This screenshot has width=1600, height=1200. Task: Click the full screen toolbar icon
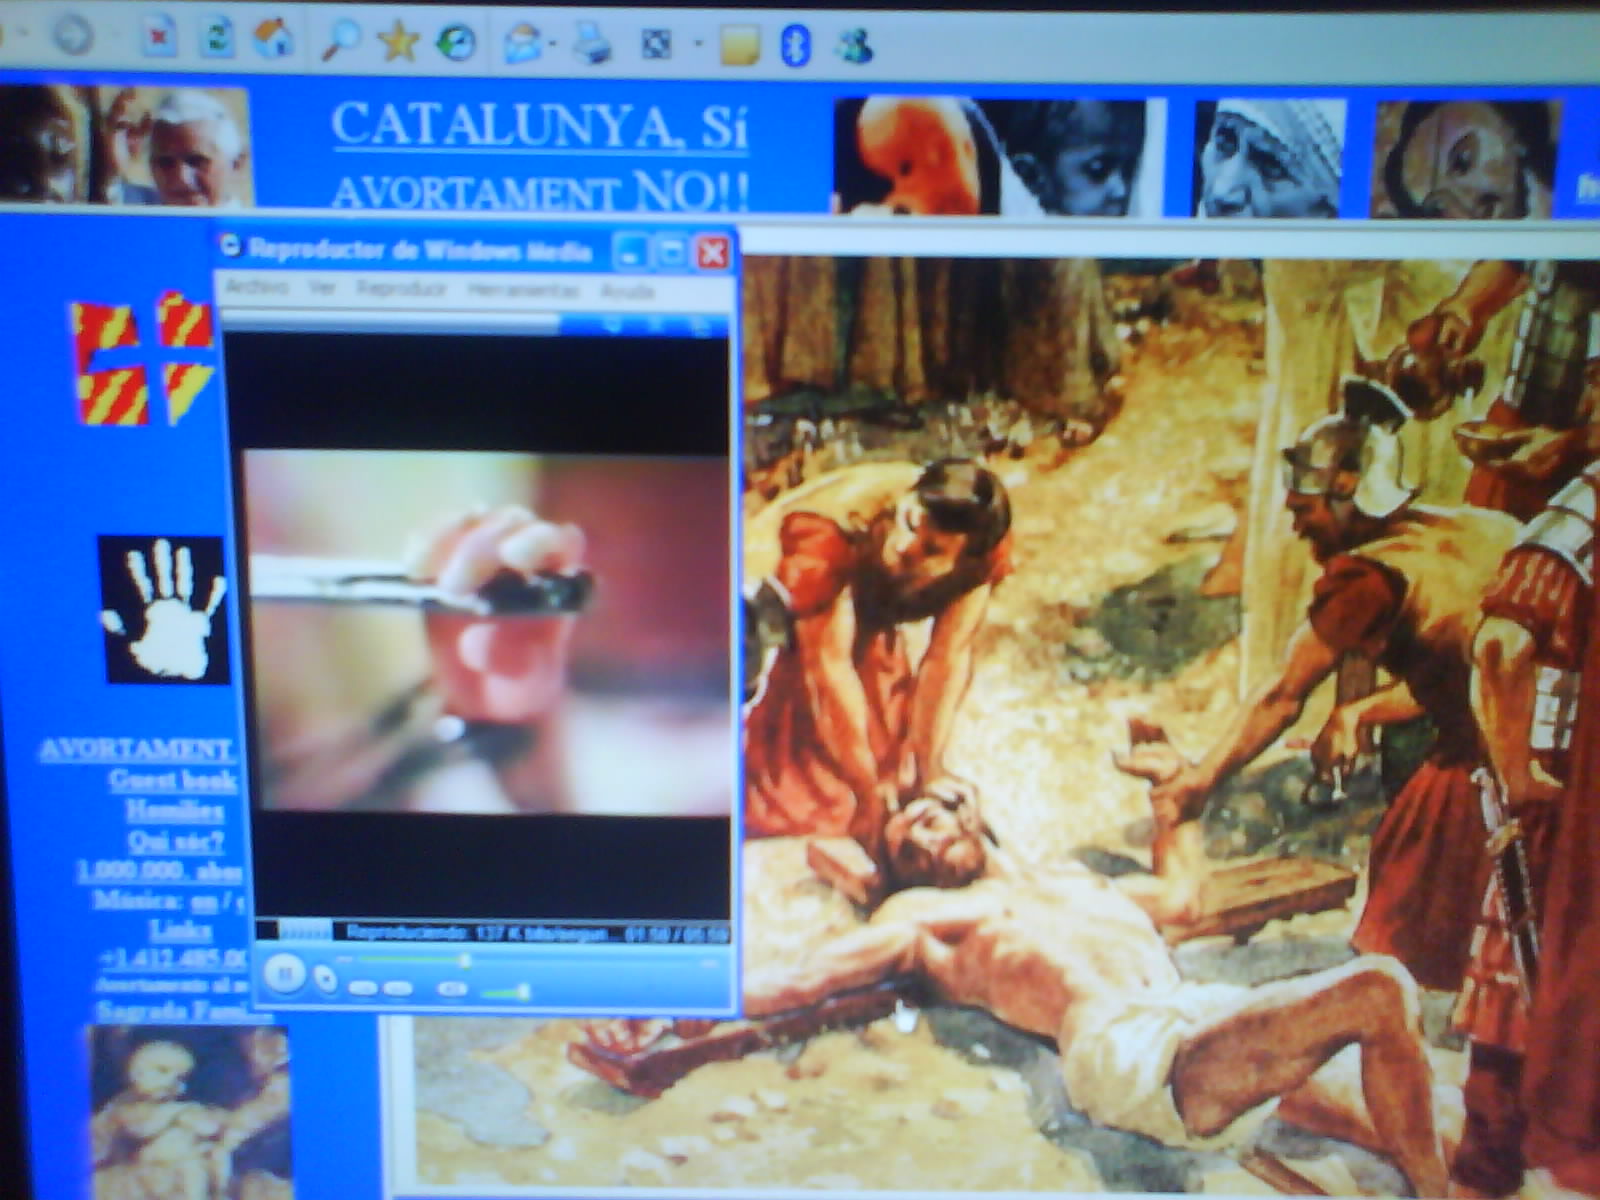coord(656,45)
